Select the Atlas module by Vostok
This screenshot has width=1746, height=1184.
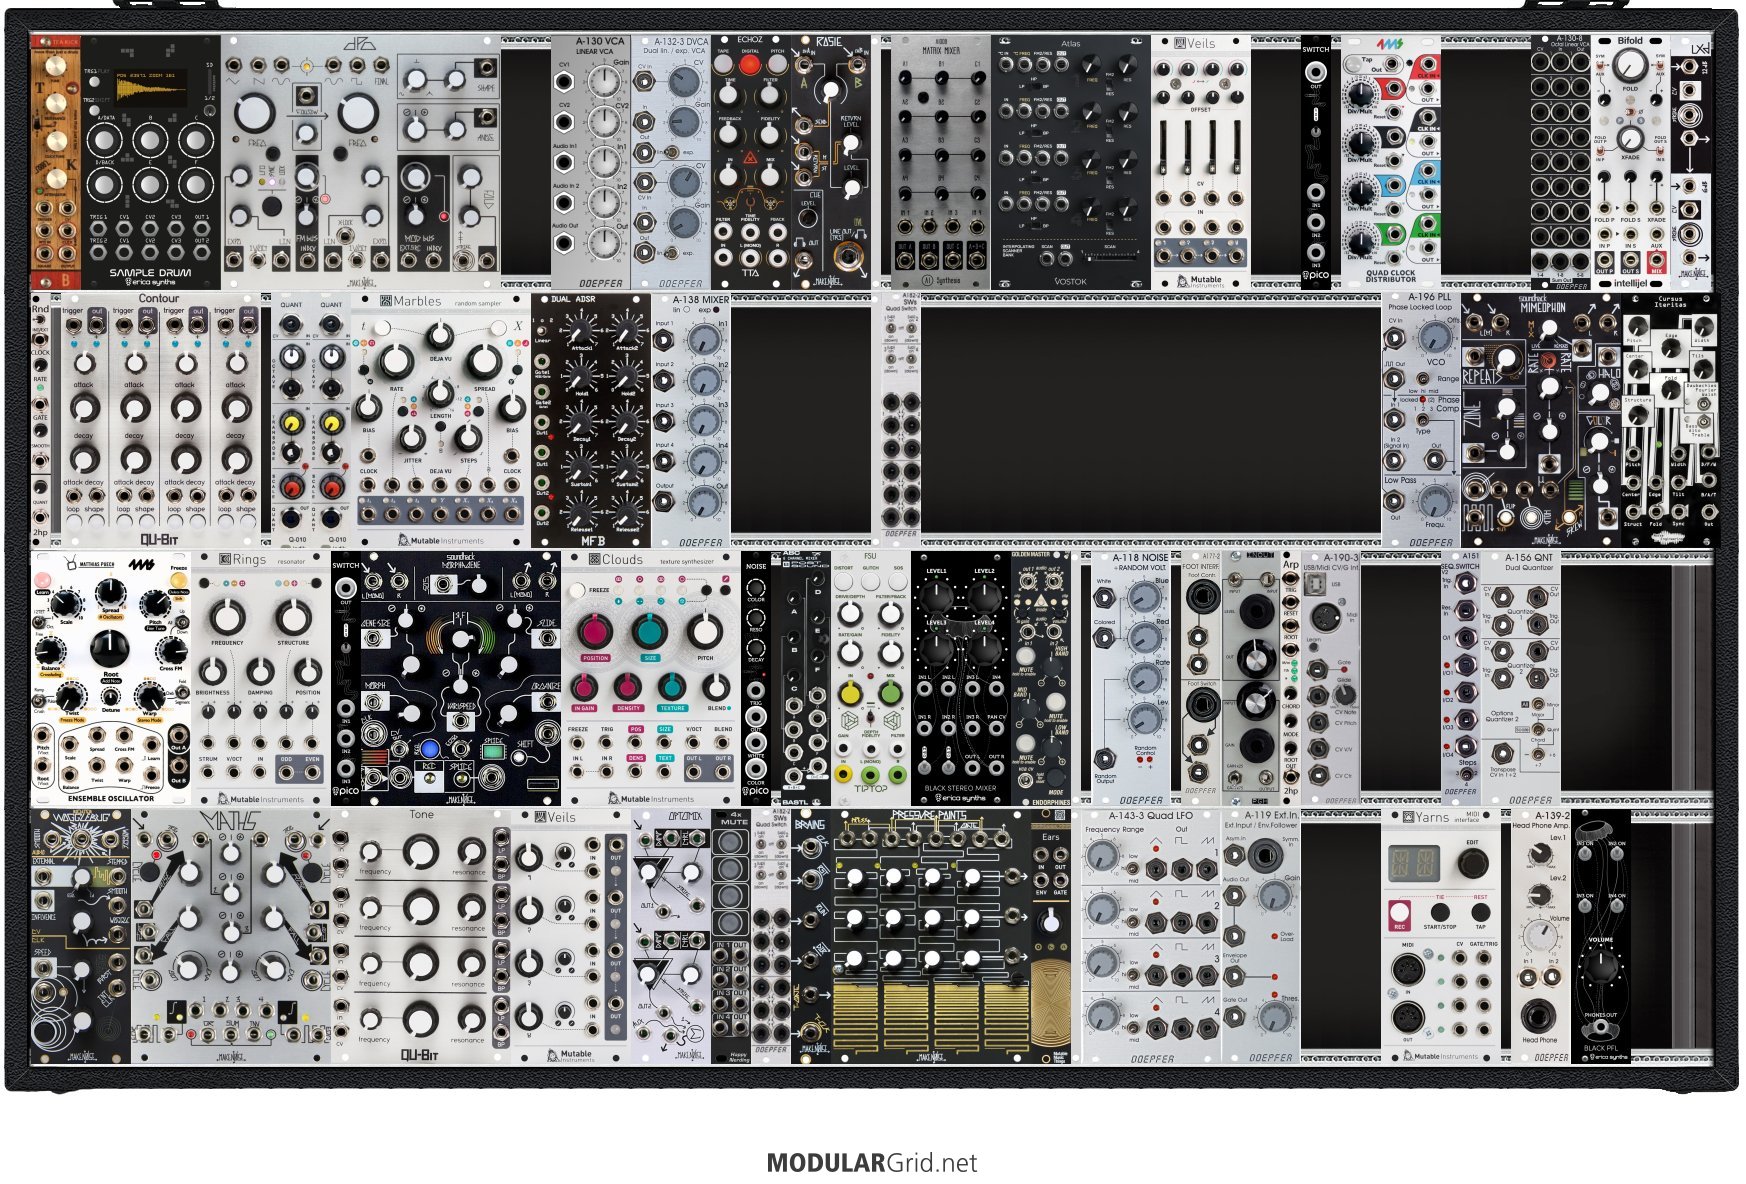[x=1071, y=163]
